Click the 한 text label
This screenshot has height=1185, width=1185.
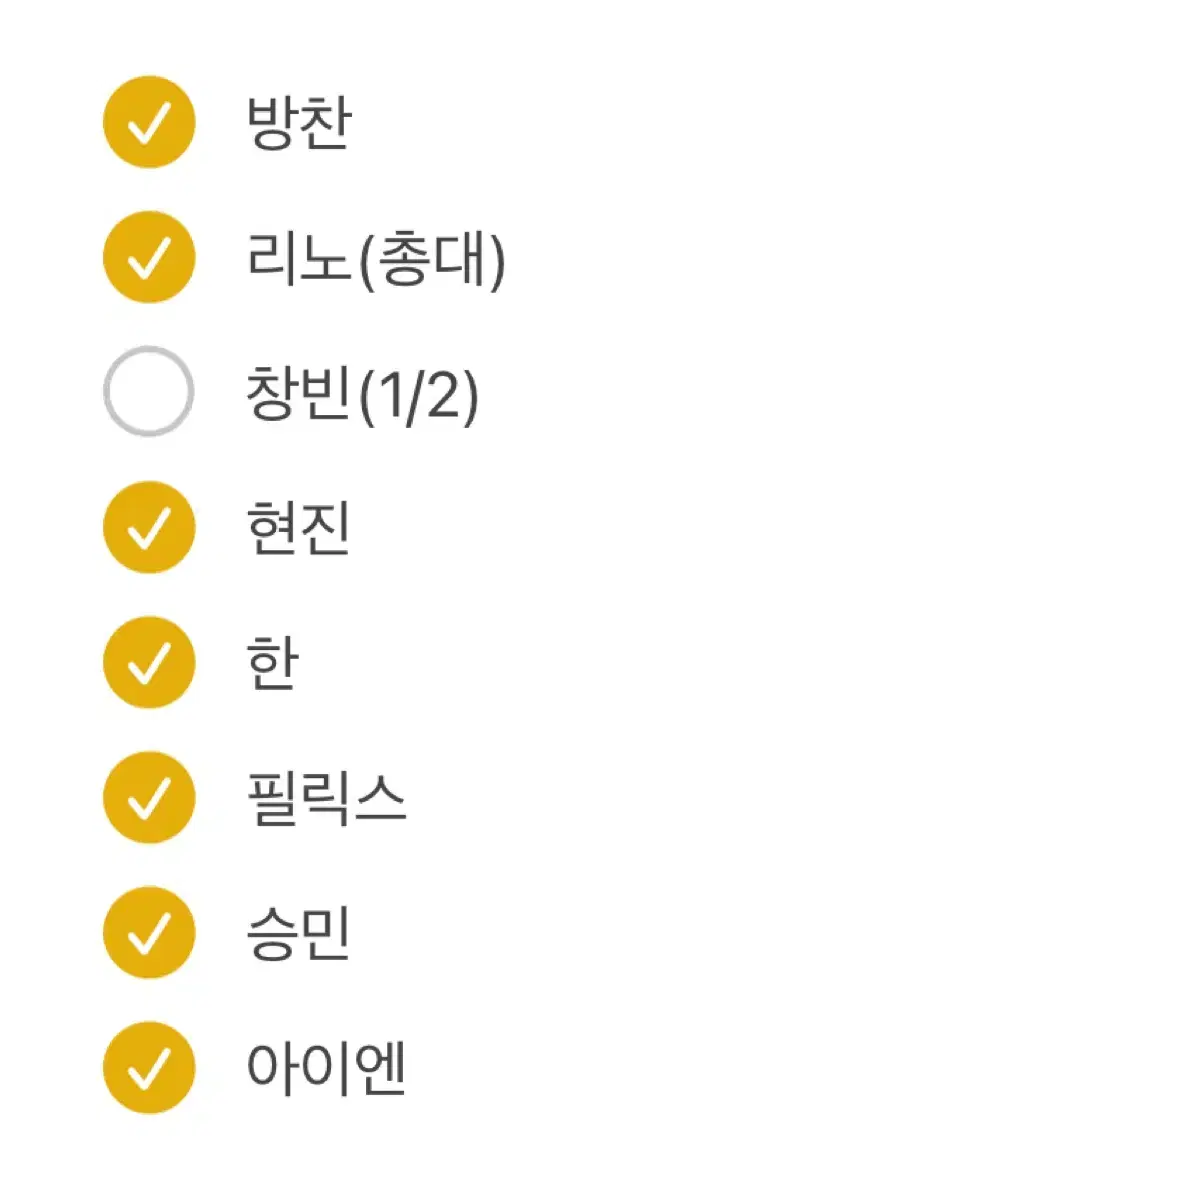273,663
